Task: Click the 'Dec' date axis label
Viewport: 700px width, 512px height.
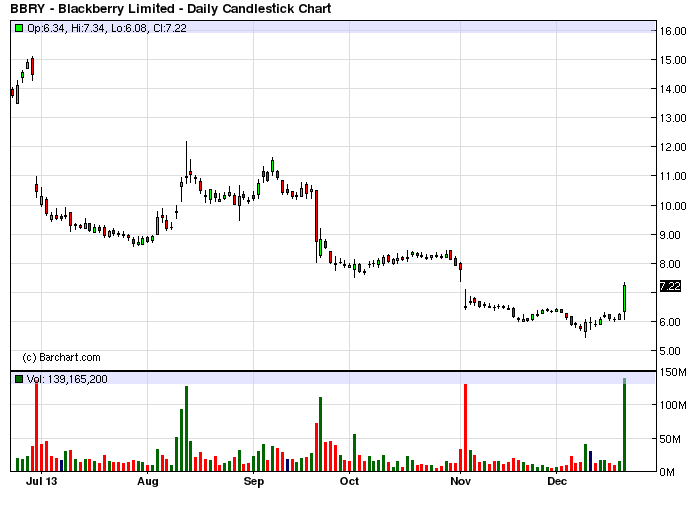Action: pyautogui.click(x=557, y=481)
